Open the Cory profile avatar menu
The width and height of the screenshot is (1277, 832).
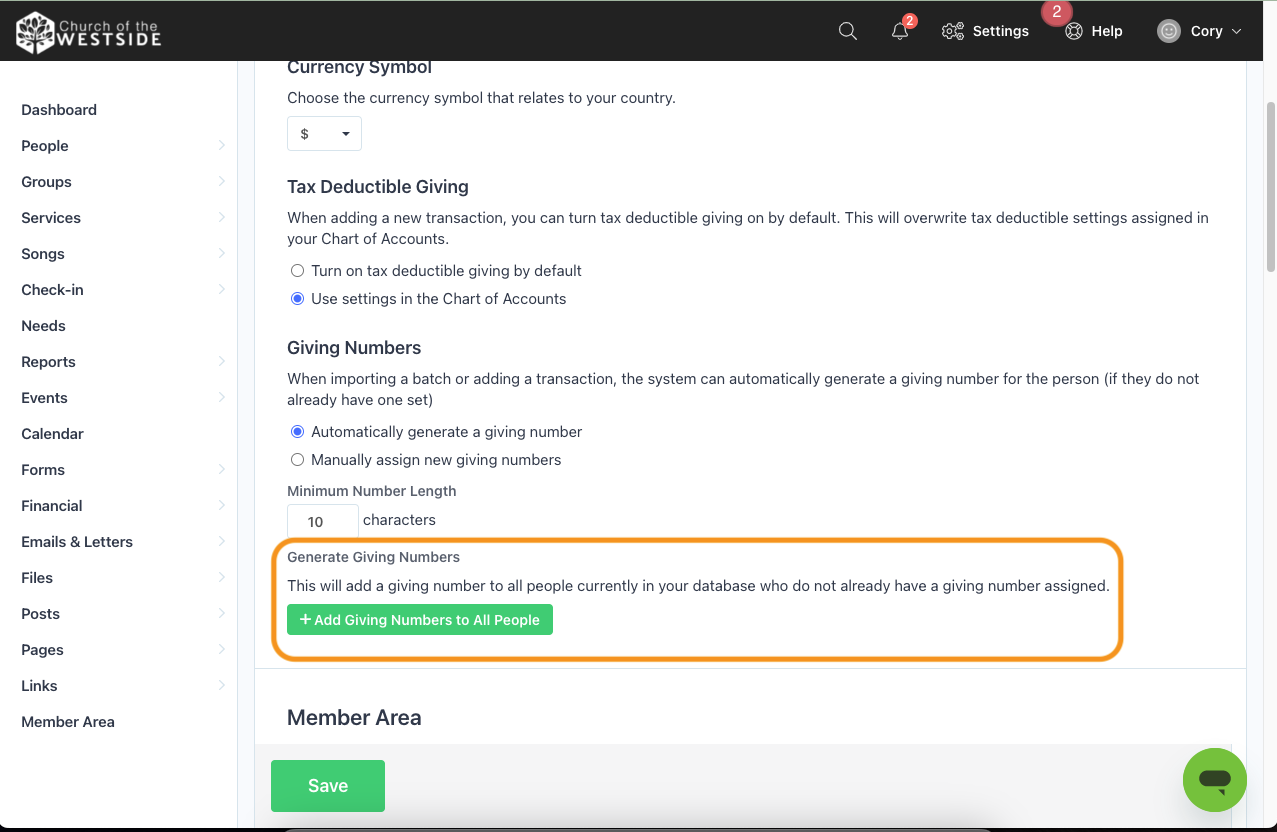click(1197, 31)
